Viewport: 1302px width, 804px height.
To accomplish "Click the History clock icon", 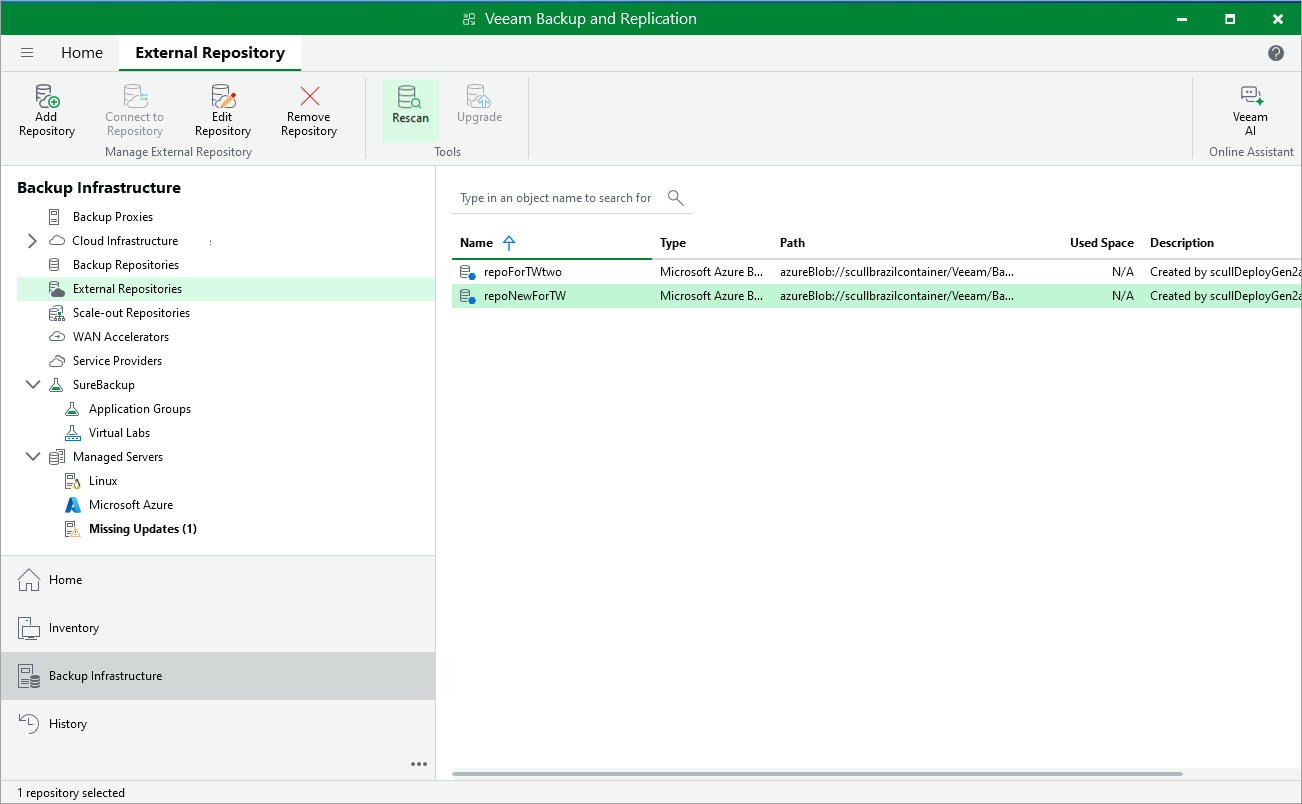I will 29,724.
